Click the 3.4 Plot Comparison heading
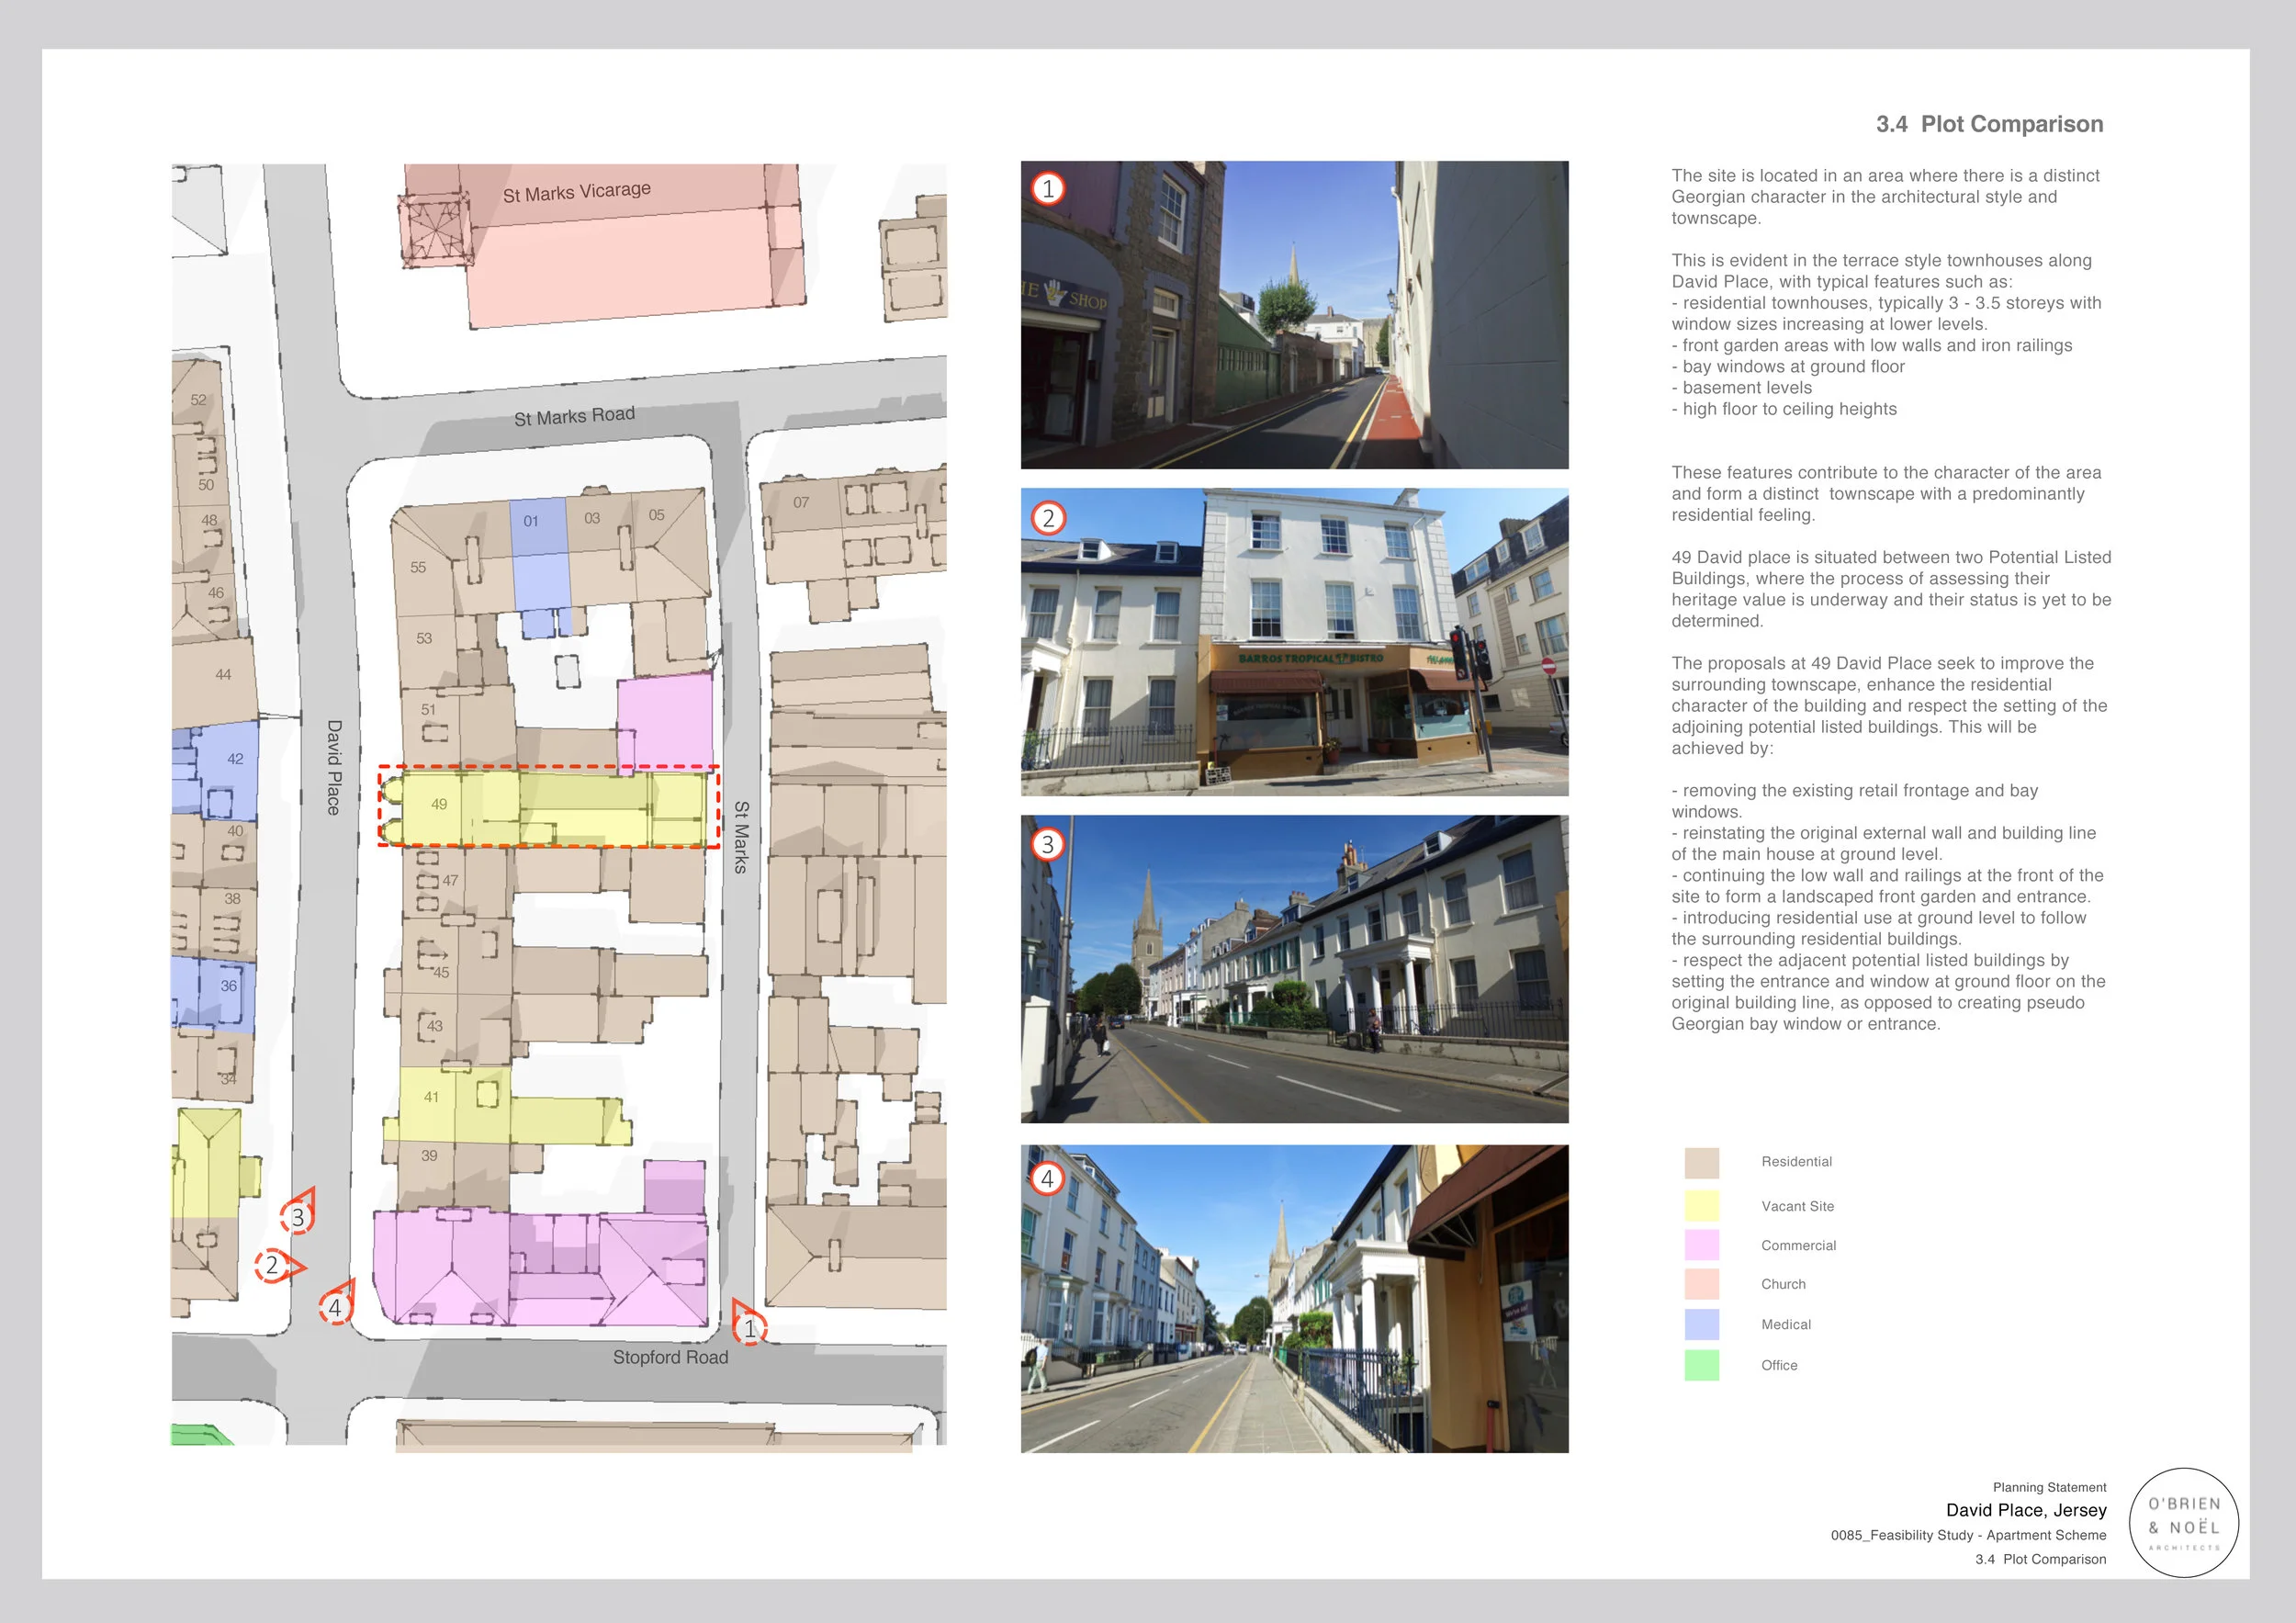 (1988, 124)
